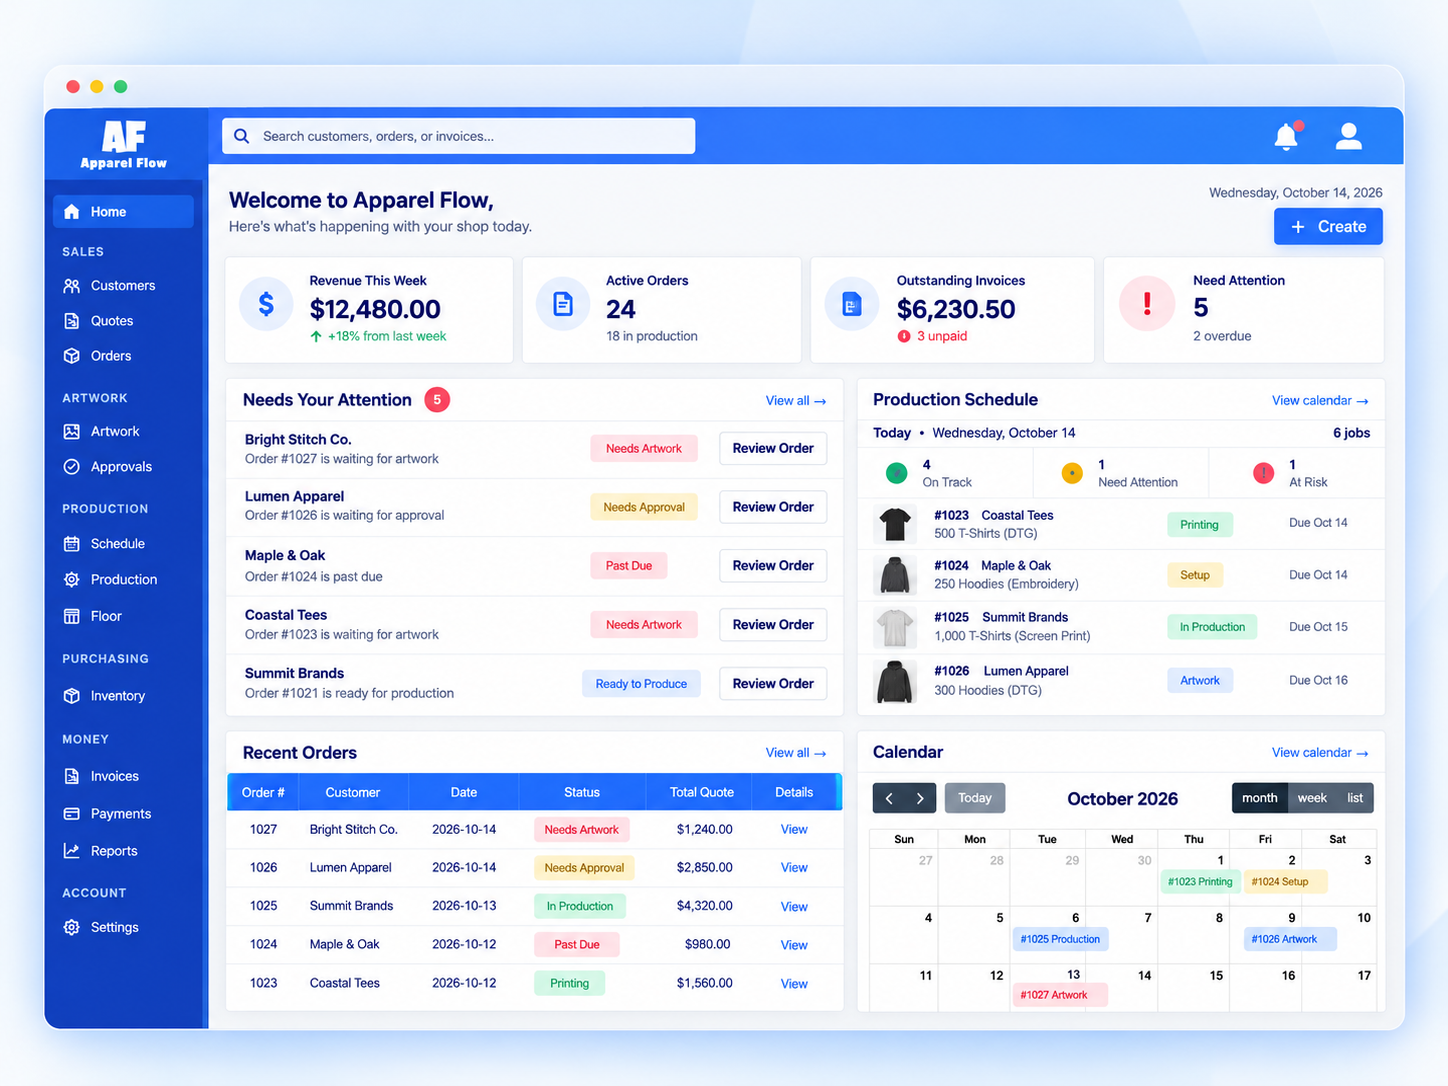Click the Create button
This screenshot has height=1086, width=1448.
[x=1328, y=227]
